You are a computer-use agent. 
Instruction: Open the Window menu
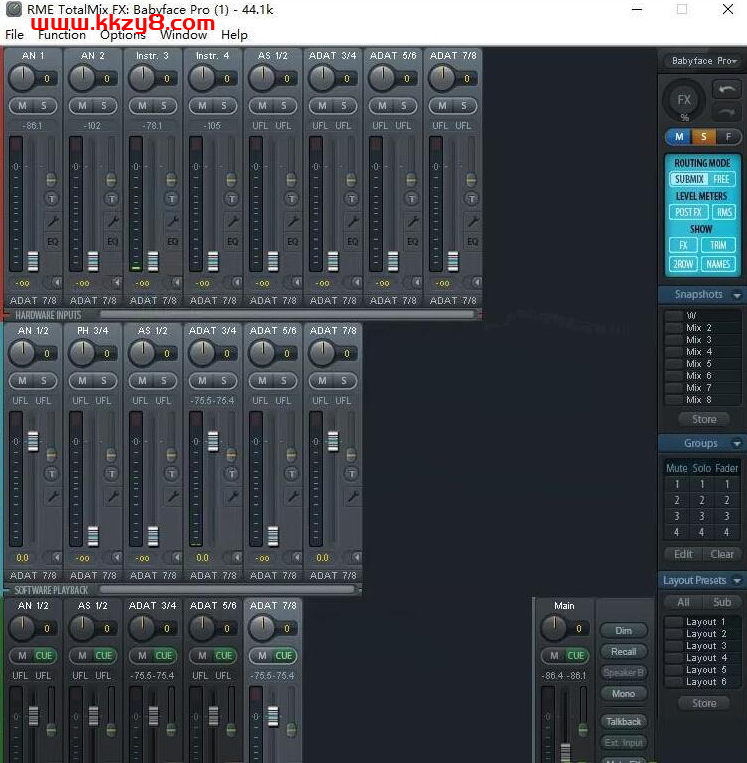184,35
